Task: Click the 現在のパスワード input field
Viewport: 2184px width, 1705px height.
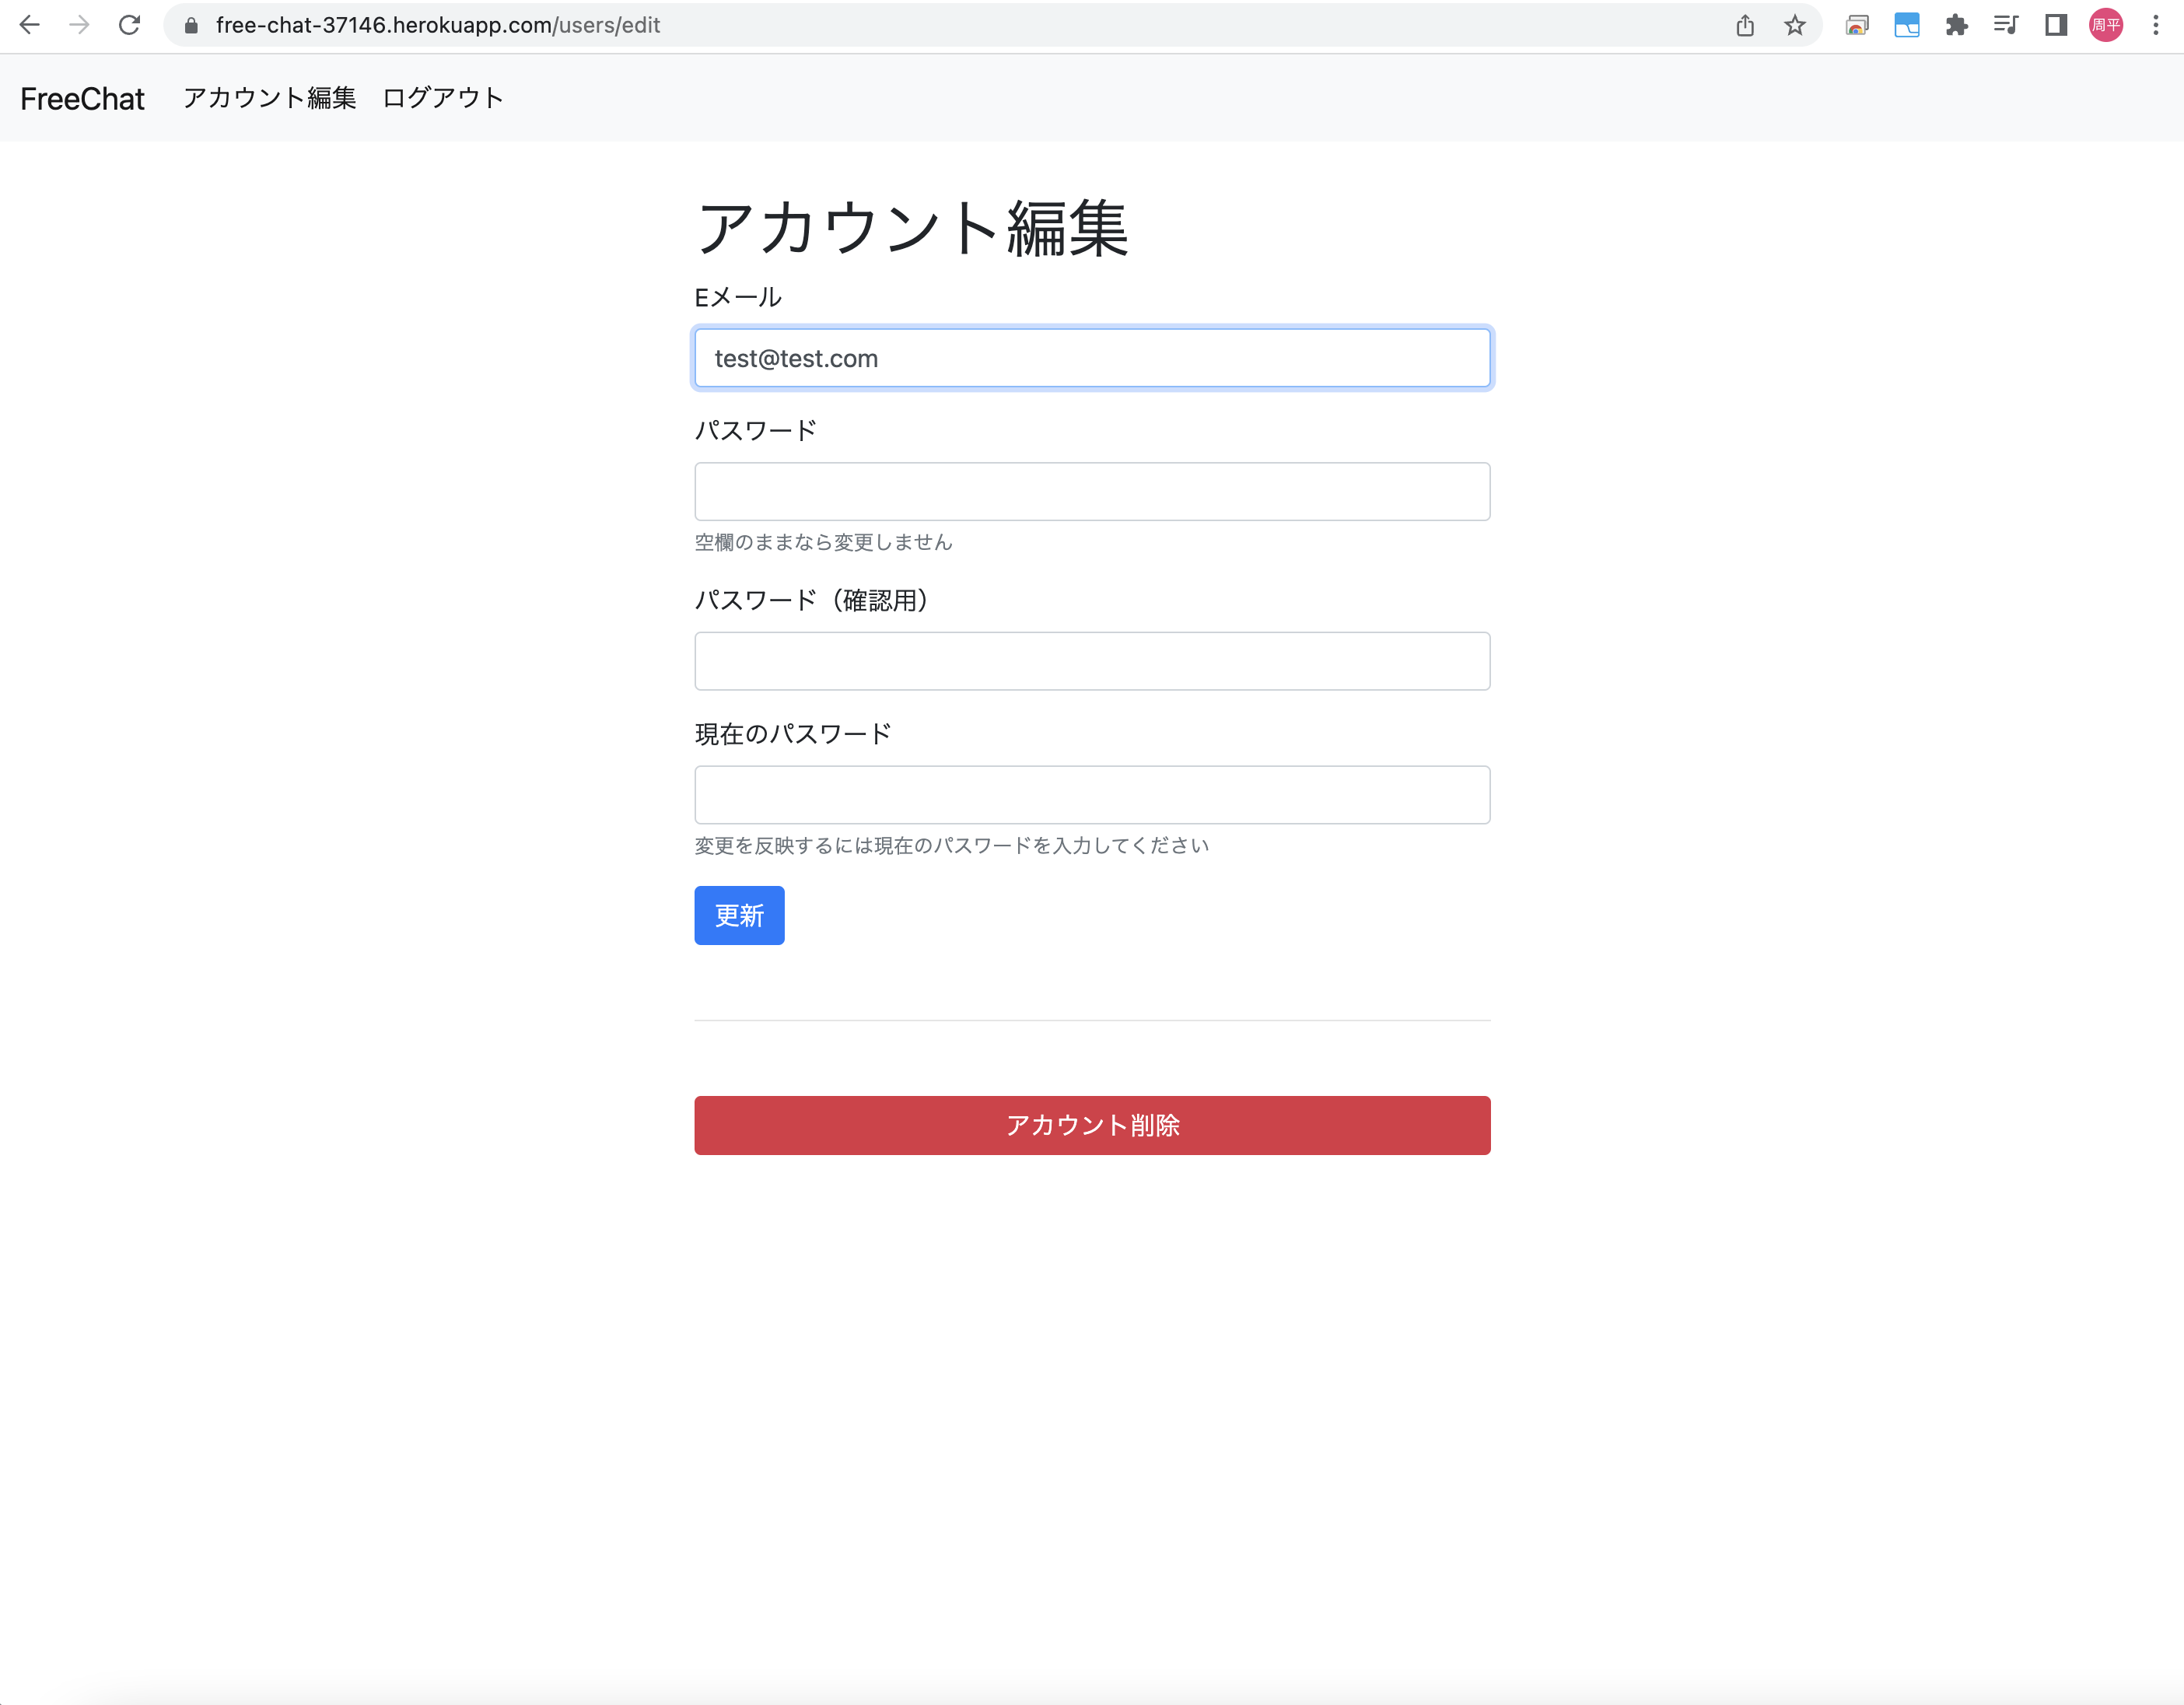Action: 1092,793
